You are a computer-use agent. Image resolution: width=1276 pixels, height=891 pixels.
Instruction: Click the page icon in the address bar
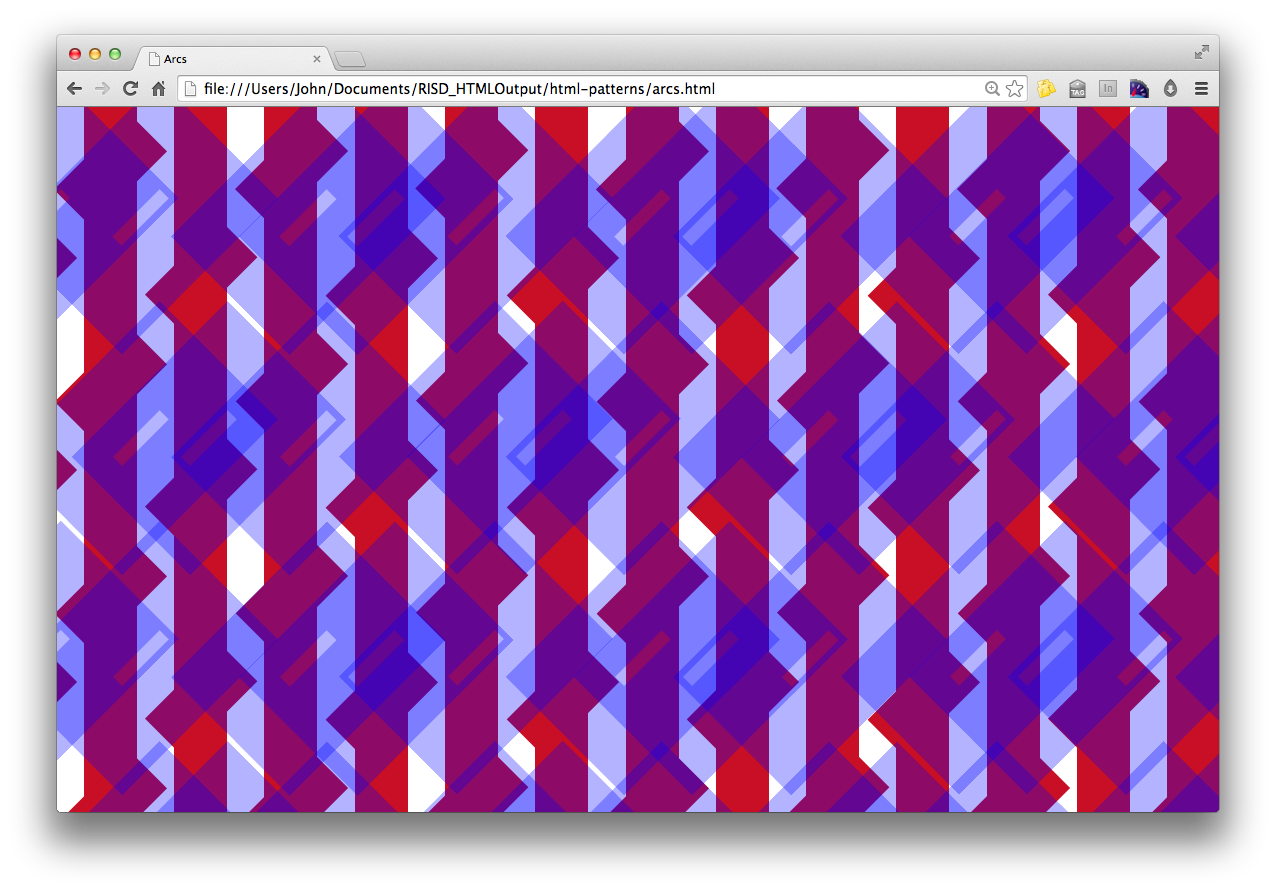pyautogui.click(x=190, y=89)
